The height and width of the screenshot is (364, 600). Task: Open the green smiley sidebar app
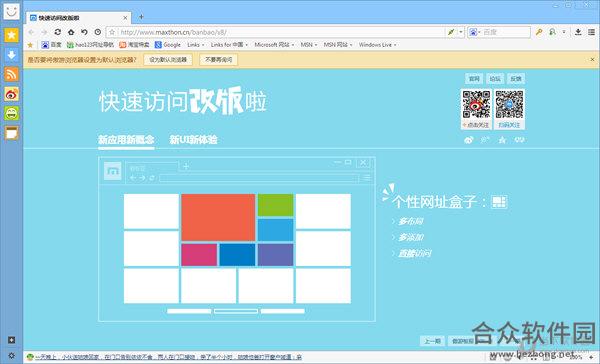click(11, 113)
